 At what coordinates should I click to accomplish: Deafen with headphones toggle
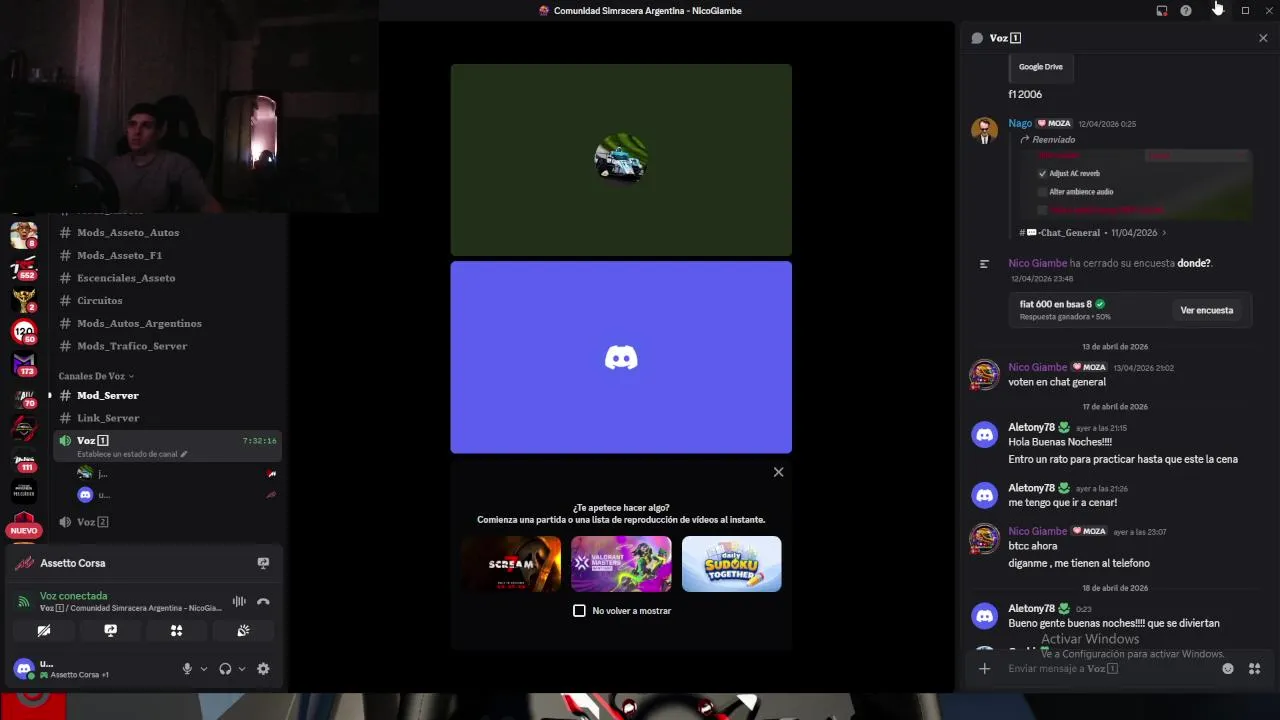click(225, 669)
